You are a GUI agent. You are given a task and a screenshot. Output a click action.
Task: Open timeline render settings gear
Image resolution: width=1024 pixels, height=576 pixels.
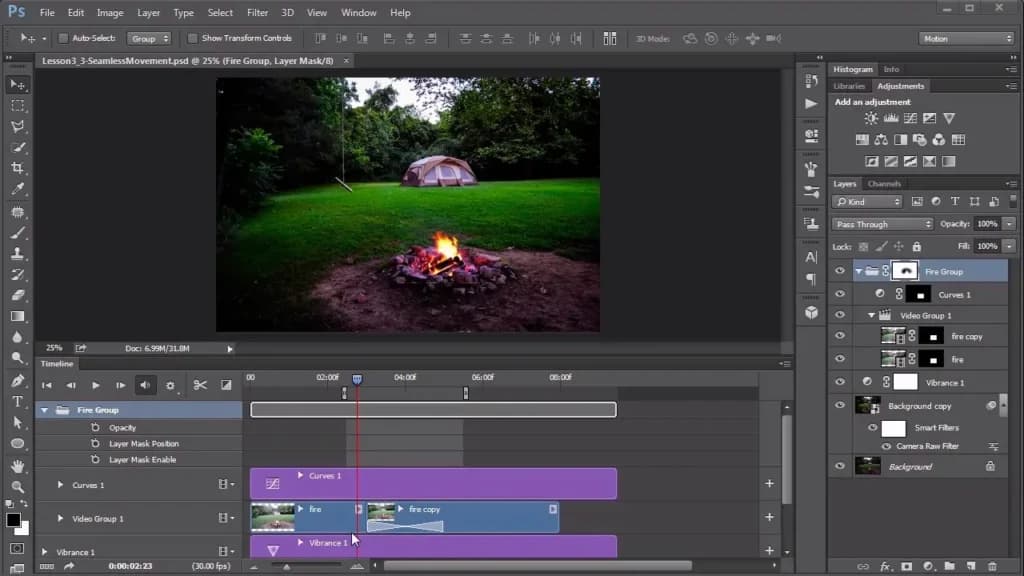[170, 385]
